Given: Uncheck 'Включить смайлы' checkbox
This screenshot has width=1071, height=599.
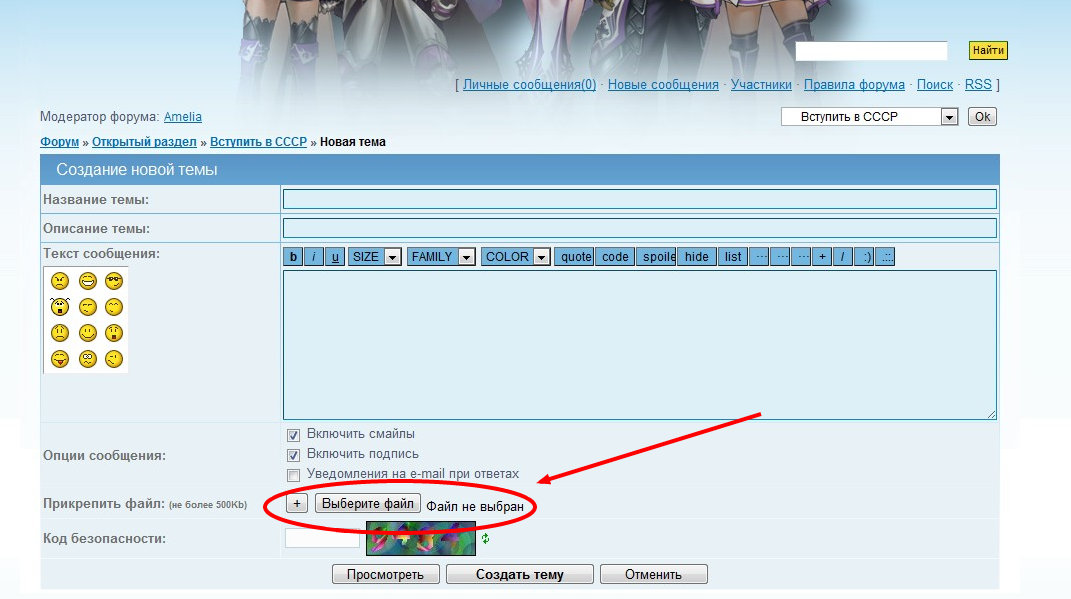Looking at the screenshot, I should pyautogui.click(x=294, y=435).
